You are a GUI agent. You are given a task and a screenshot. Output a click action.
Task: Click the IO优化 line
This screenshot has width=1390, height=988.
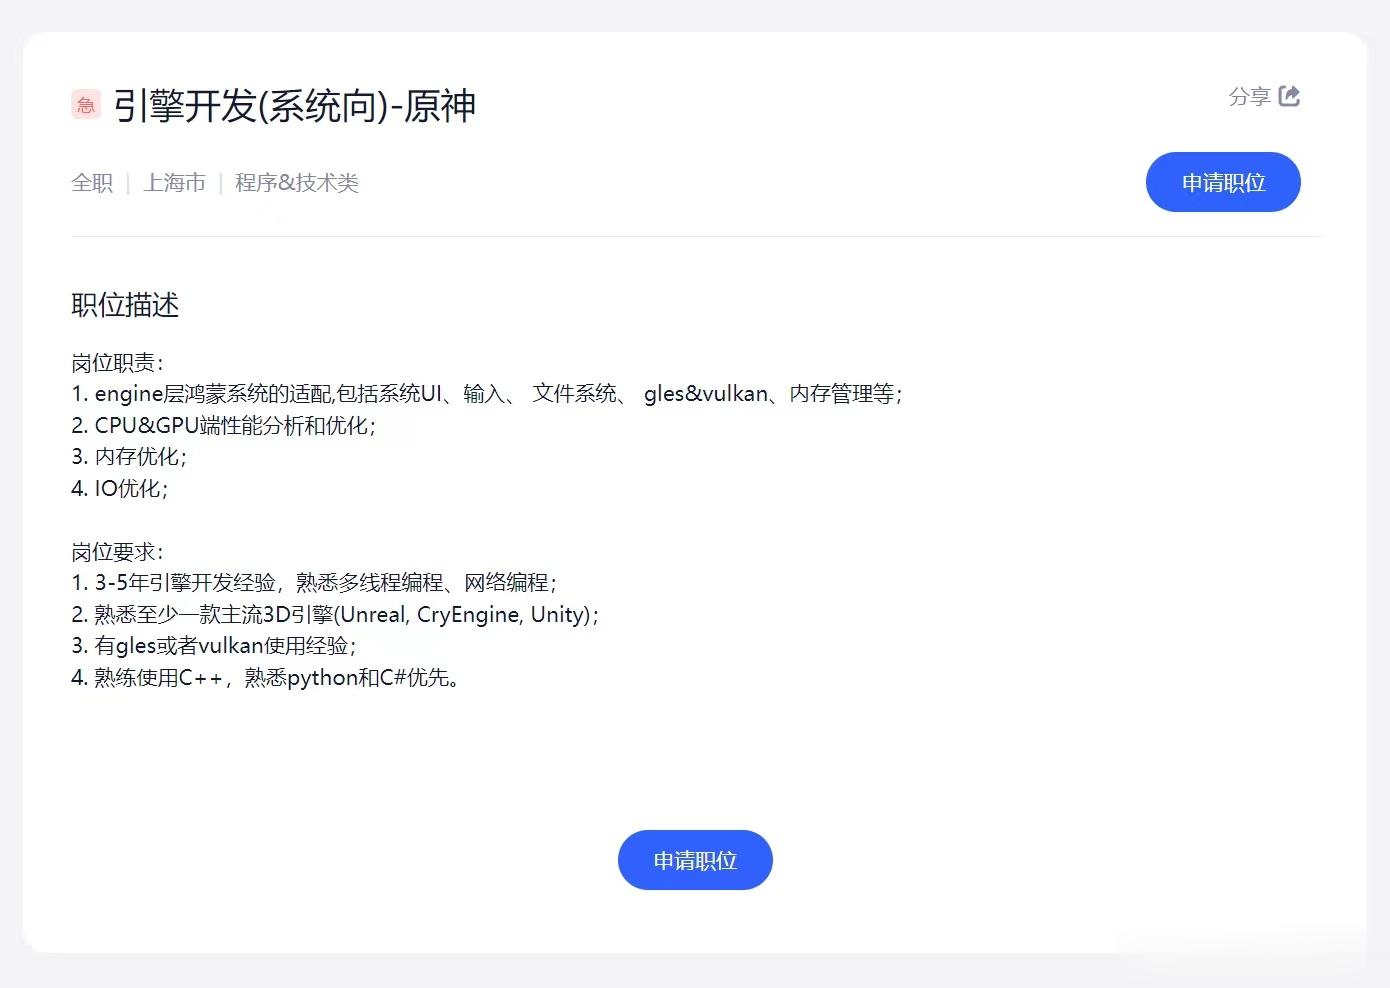120,489
